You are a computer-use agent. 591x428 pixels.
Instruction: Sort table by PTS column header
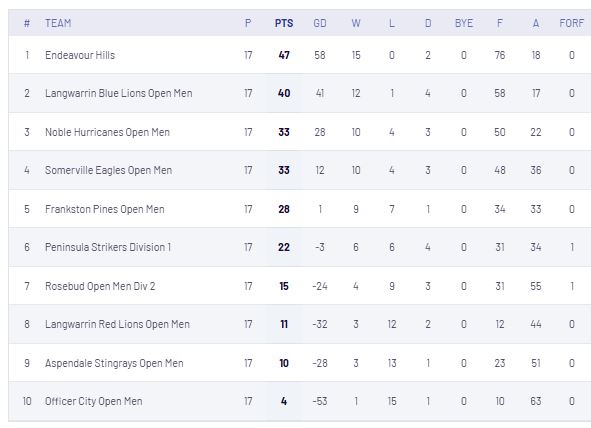tap(284, 23)
